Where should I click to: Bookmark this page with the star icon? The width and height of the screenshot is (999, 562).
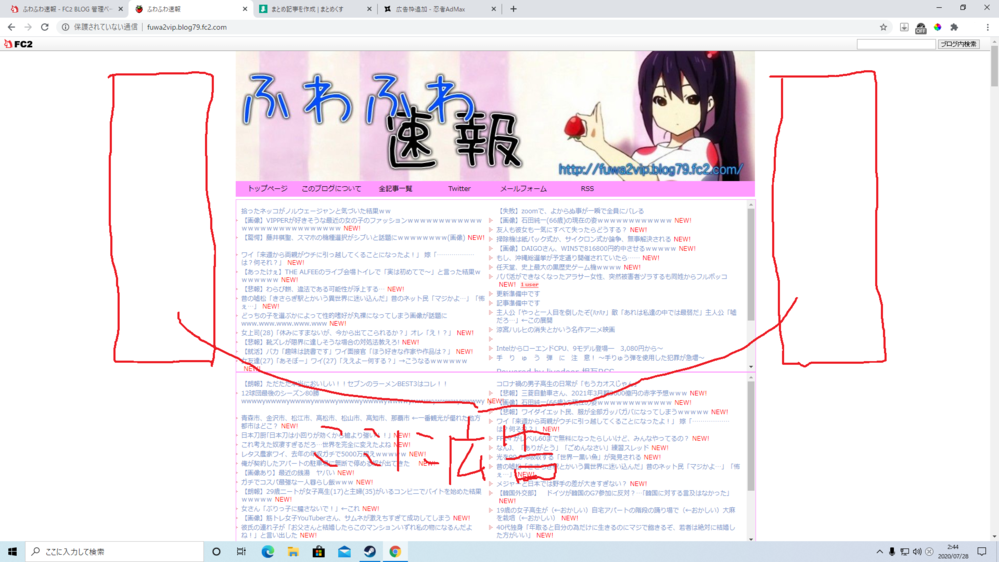pyautogui.click(x=883, y=27)
